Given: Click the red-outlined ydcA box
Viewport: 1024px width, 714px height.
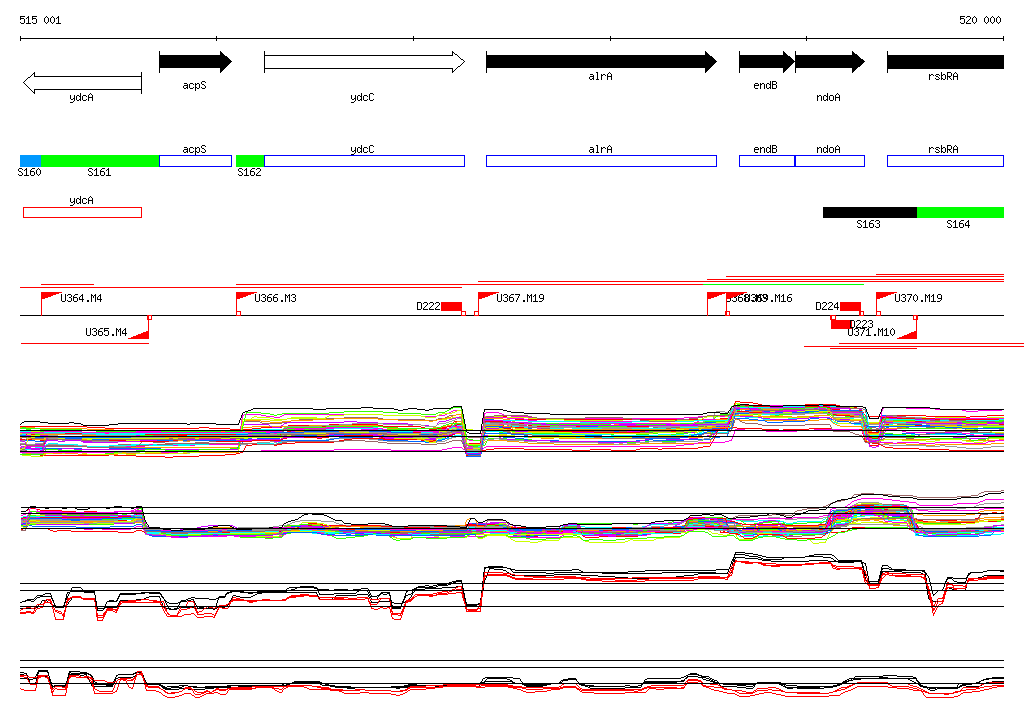Looking at the screenshot, I should click(x=82, y=212).
